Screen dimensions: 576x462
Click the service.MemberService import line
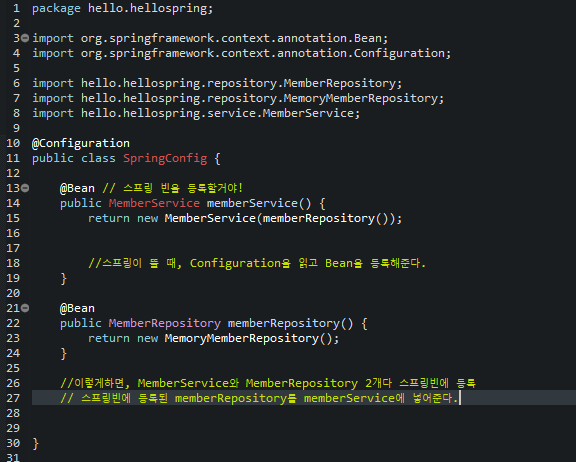coord(196,113)
